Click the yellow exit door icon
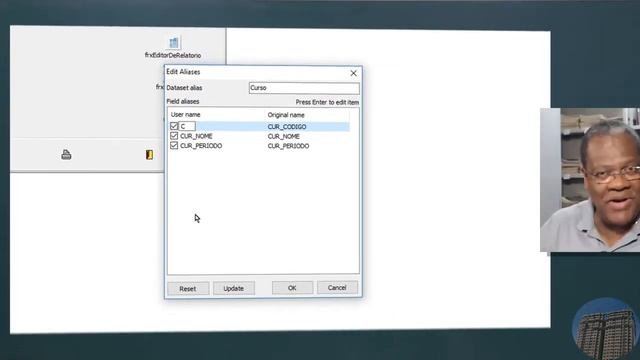The height and width of the screenshot is (360, 640). click(149, 155)
